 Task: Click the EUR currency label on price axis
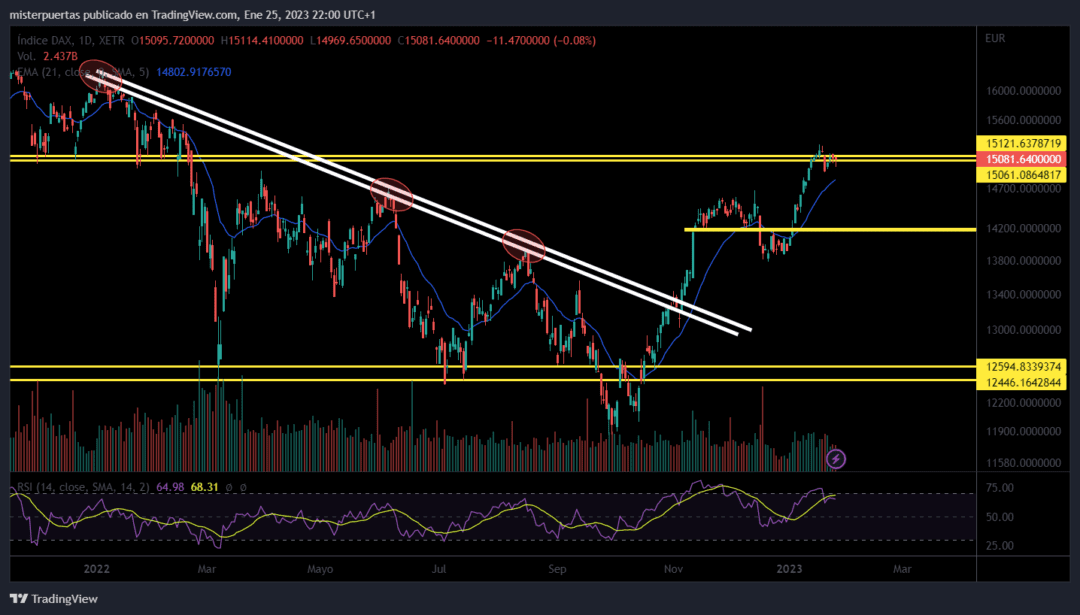click(994, 38)
